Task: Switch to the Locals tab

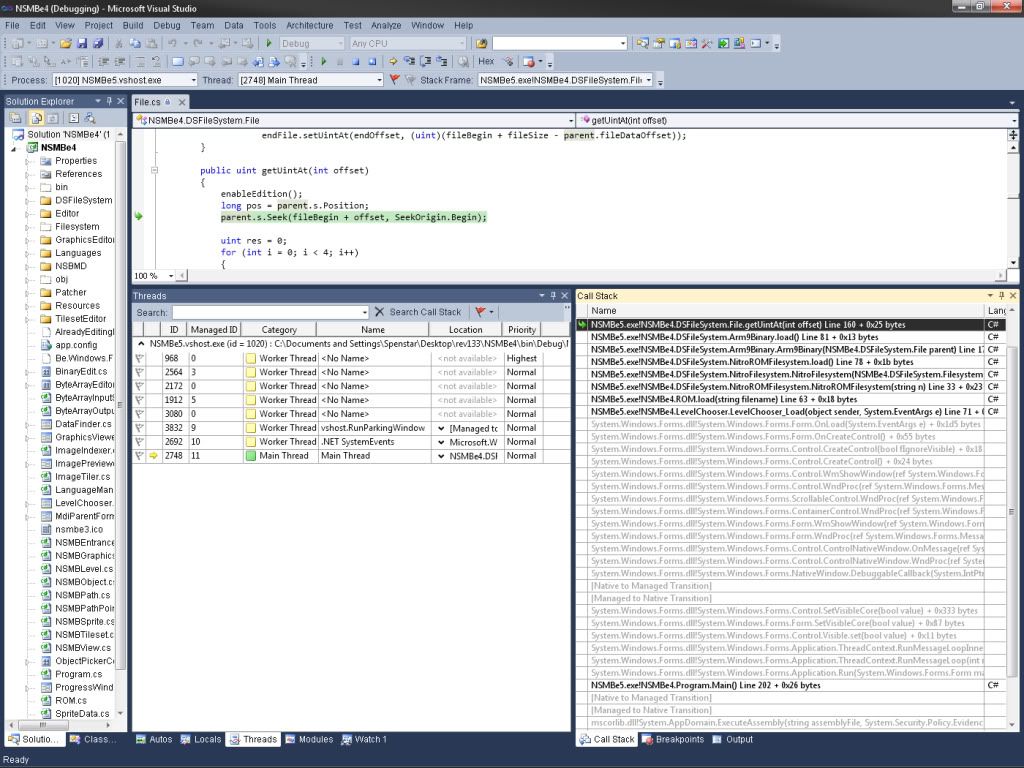Action: [x=201, y=740]
